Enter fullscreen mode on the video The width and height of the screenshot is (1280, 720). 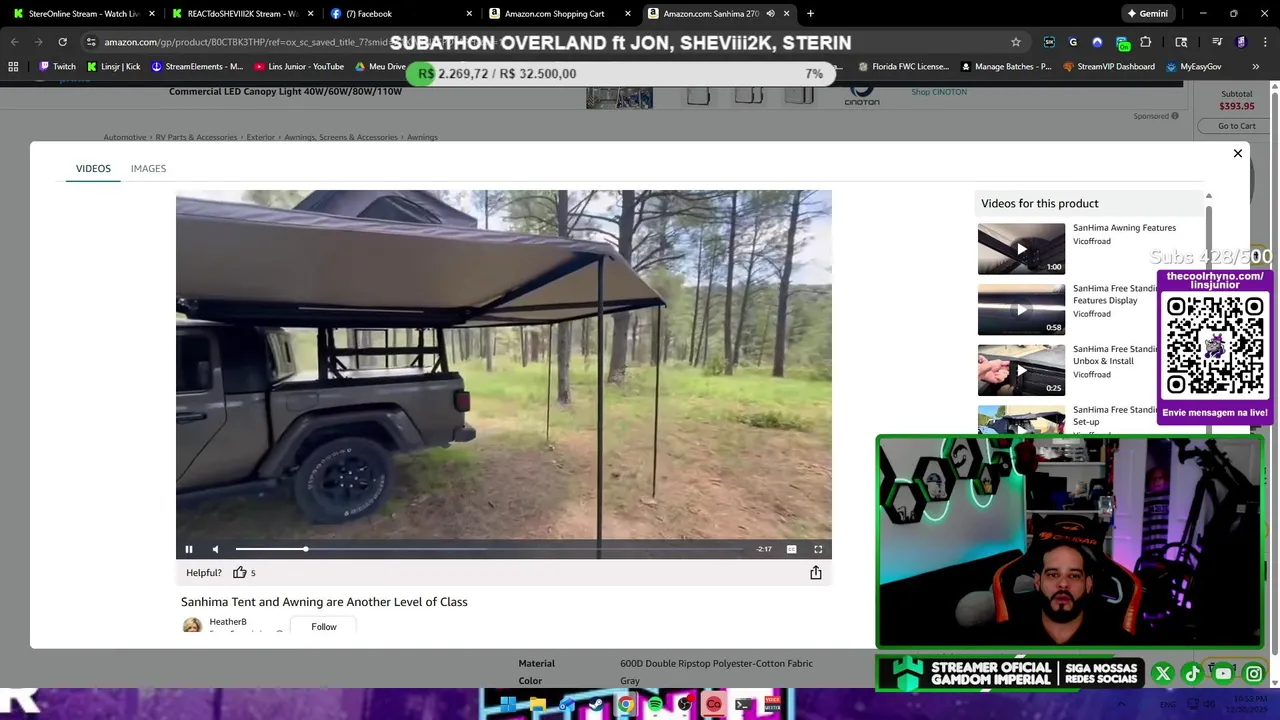tap(818, 549)
